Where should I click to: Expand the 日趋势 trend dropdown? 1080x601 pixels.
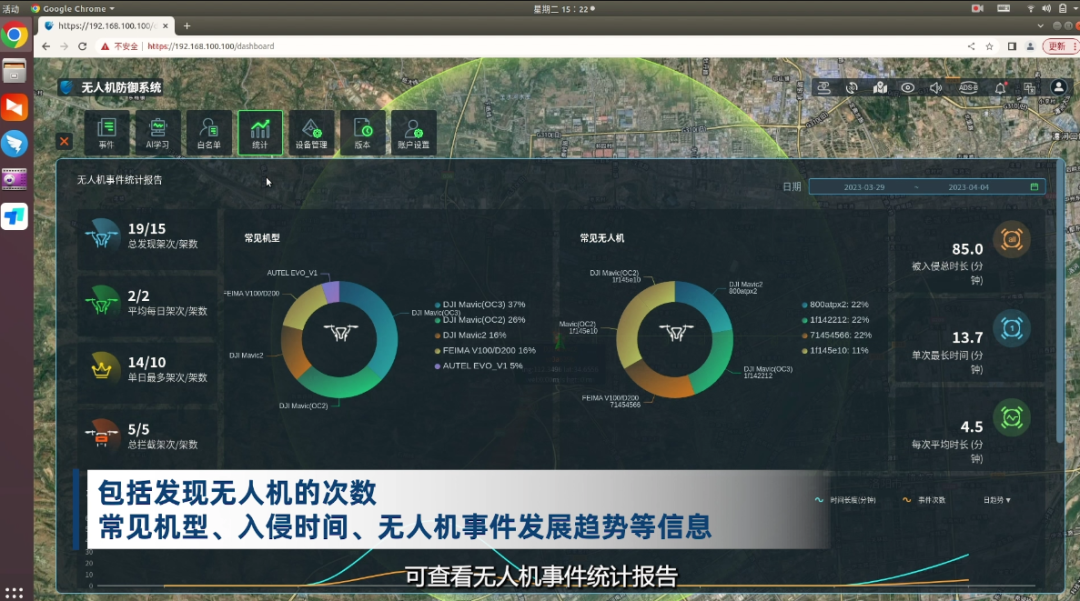pos(997,500)
